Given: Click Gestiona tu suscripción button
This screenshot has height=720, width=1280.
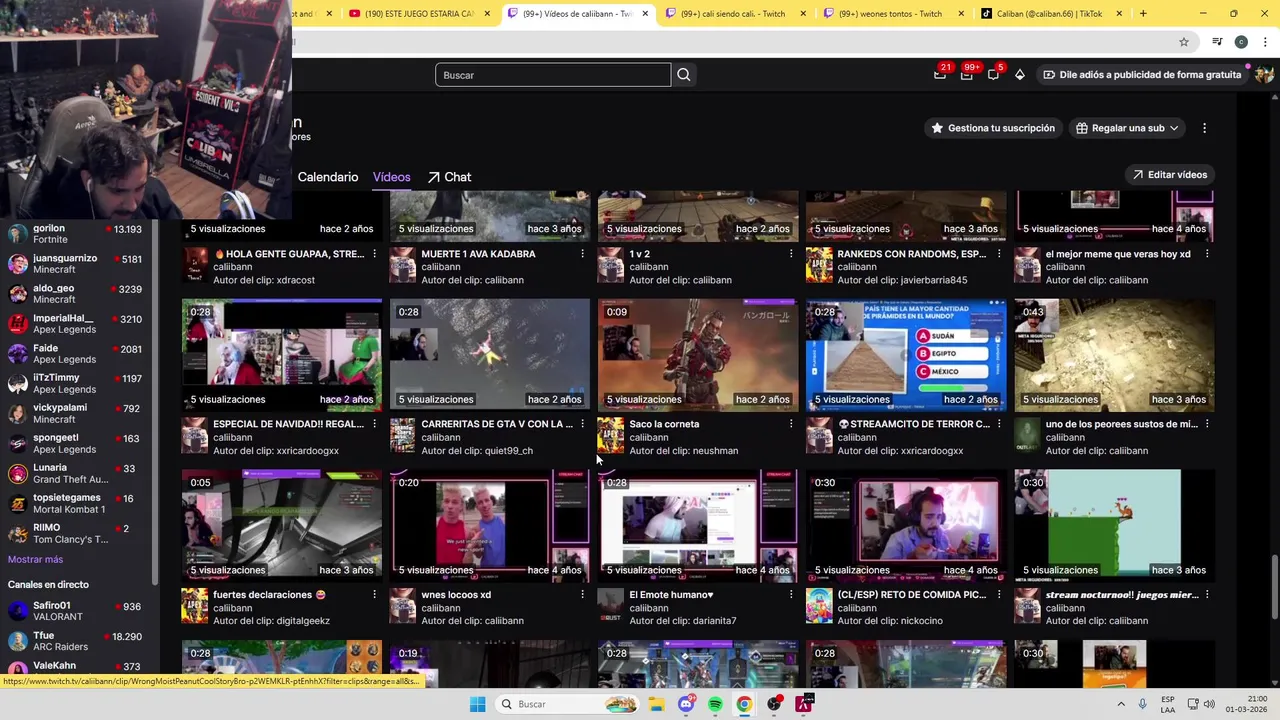Looking at the screenshot, I should pyautogui.click(x=993, y=128).
